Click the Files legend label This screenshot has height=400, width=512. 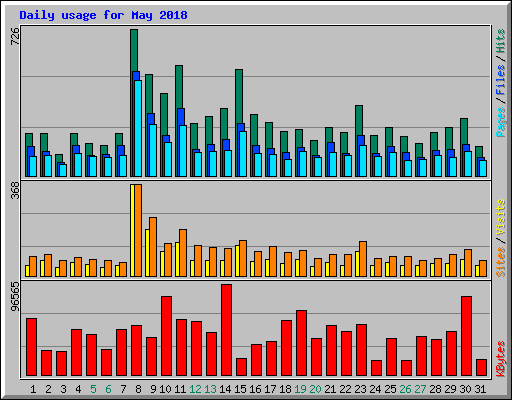(x=501, y=80)
